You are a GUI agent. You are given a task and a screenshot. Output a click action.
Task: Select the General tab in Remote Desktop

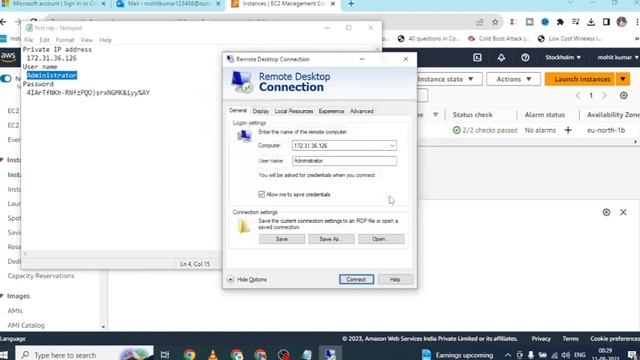tap(238, 111)
